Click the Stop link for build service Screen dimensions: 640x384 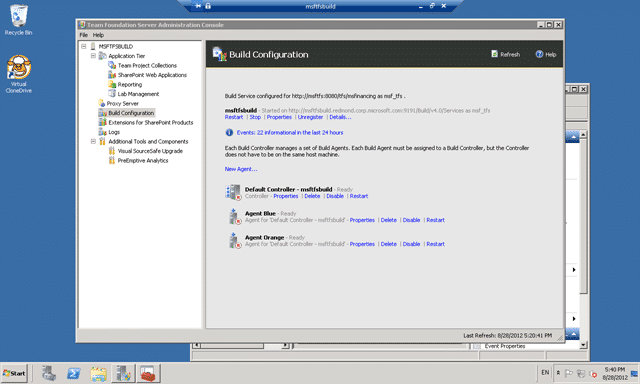255,117
